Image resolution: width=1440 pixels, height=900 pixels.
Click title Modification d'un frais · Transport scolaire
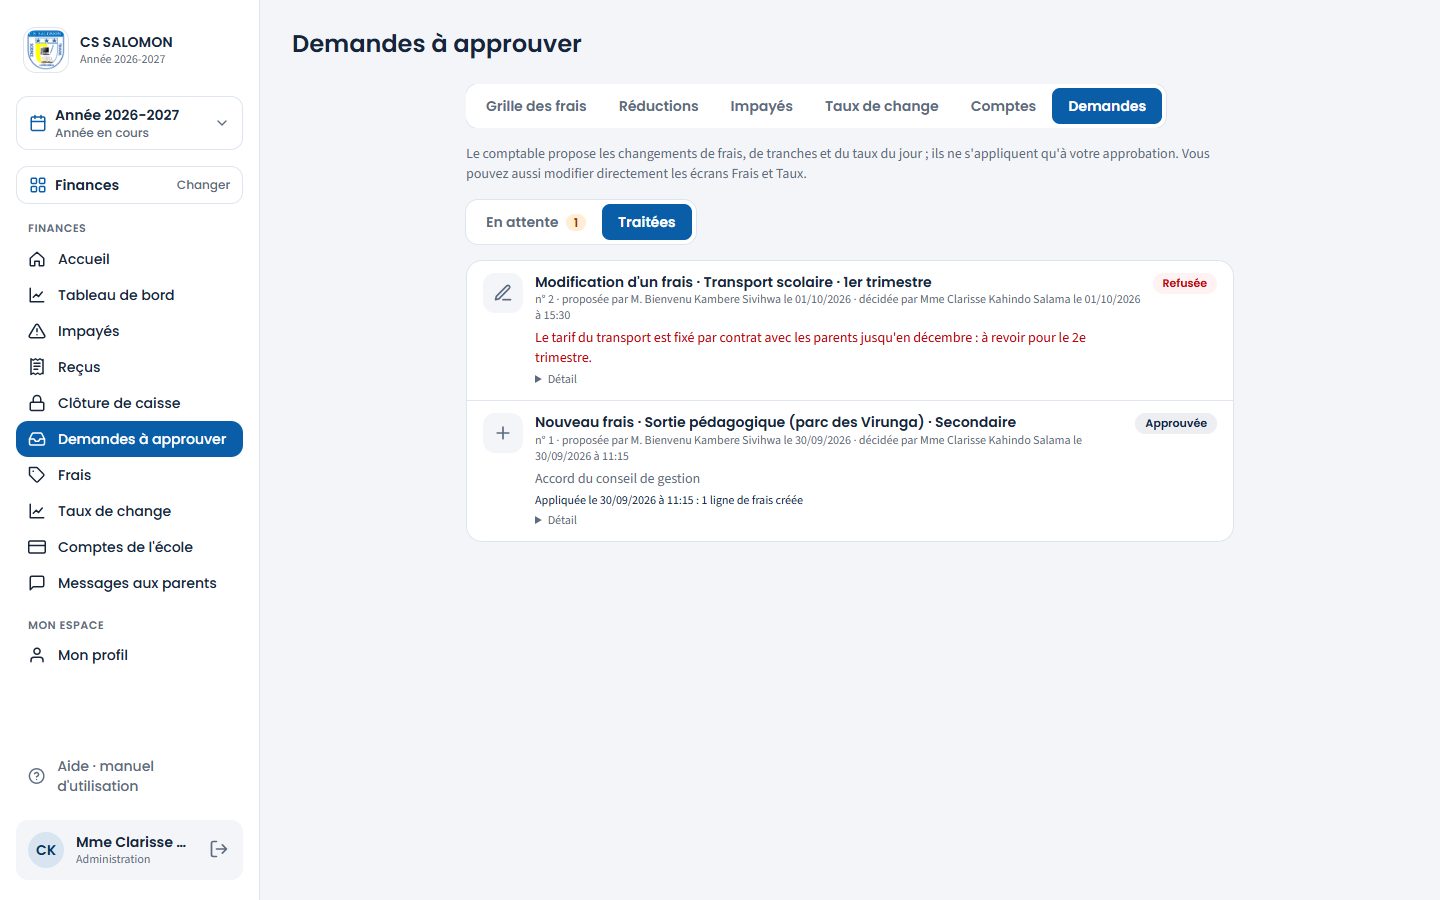click(x=733, y=282)
